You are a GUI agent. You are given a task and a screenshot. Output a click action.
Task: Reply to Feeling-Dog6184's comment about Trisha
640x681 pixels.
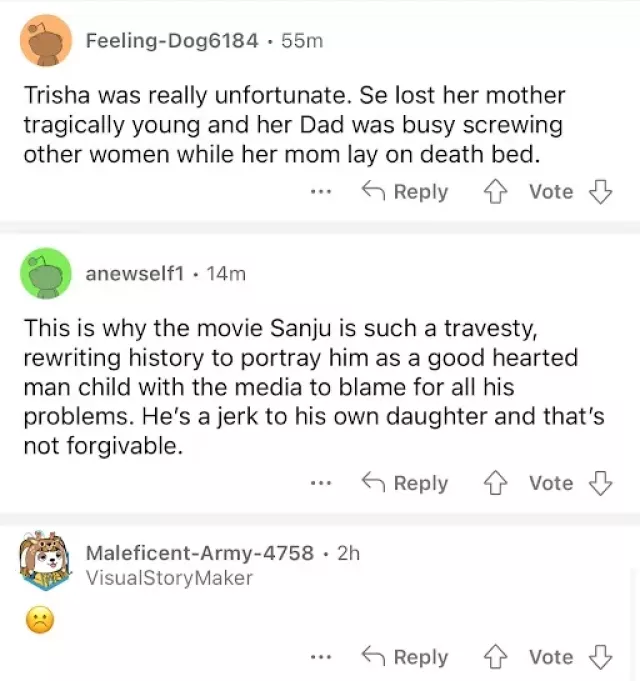point(405,192)
